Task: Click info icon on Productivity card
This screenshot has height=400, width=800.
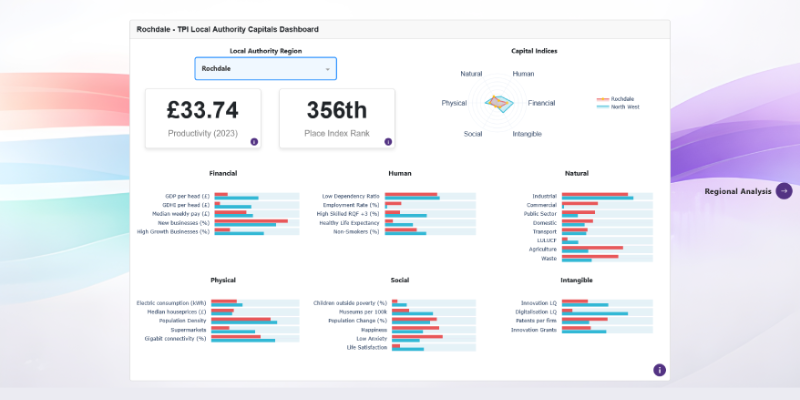Action: tap(254, 142)
